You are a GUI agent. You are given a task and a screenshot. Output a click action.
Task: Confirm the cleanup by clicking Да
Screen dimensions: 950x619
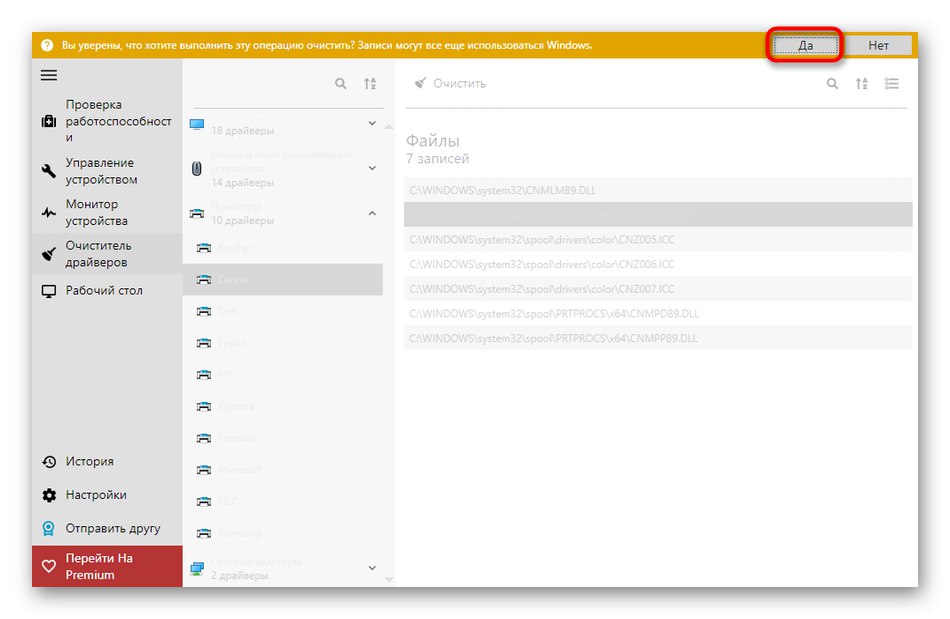805,45
